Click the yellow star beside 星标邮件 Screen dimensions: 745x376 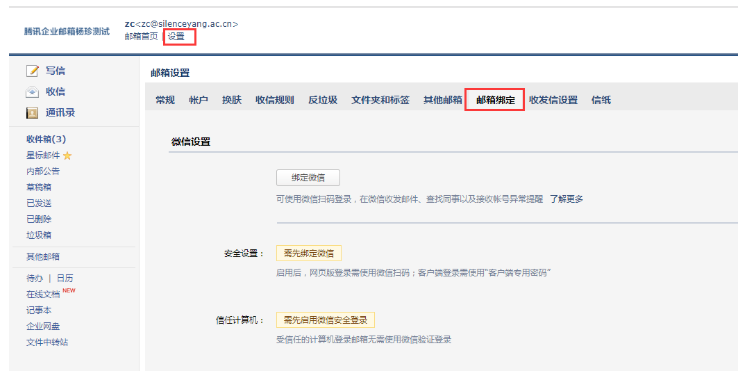67,155
